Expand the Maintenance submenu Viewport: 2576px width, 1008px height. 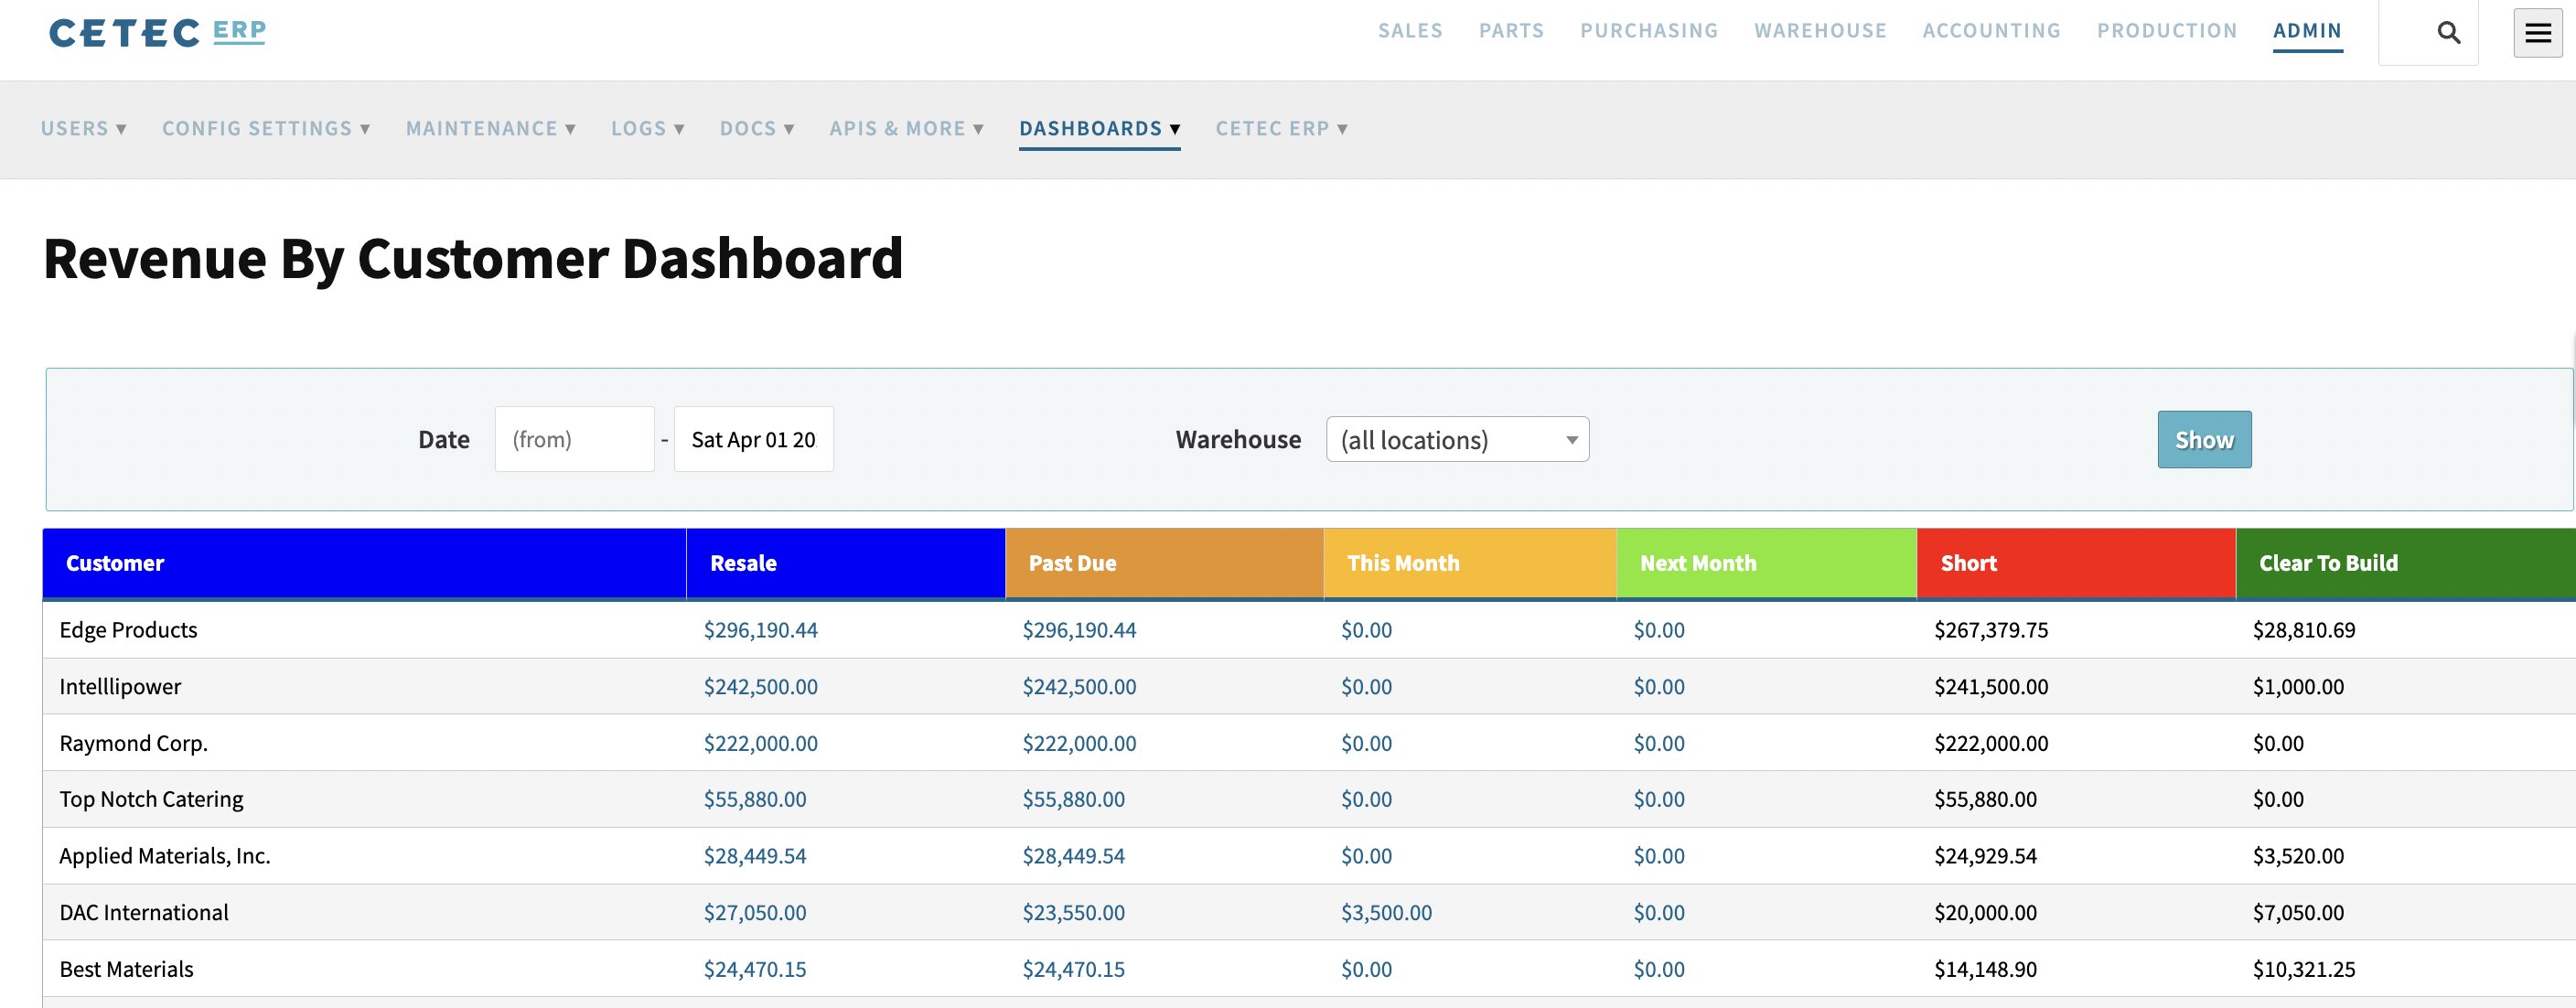(490, 129)
